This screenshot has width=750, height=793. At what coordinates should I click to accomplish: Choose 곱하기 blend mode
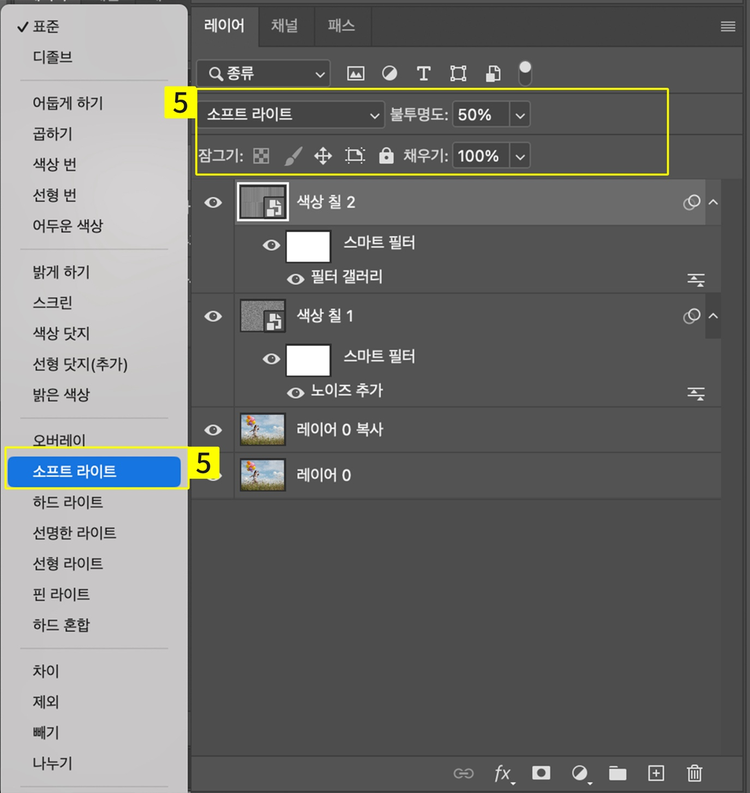[53, 134]
